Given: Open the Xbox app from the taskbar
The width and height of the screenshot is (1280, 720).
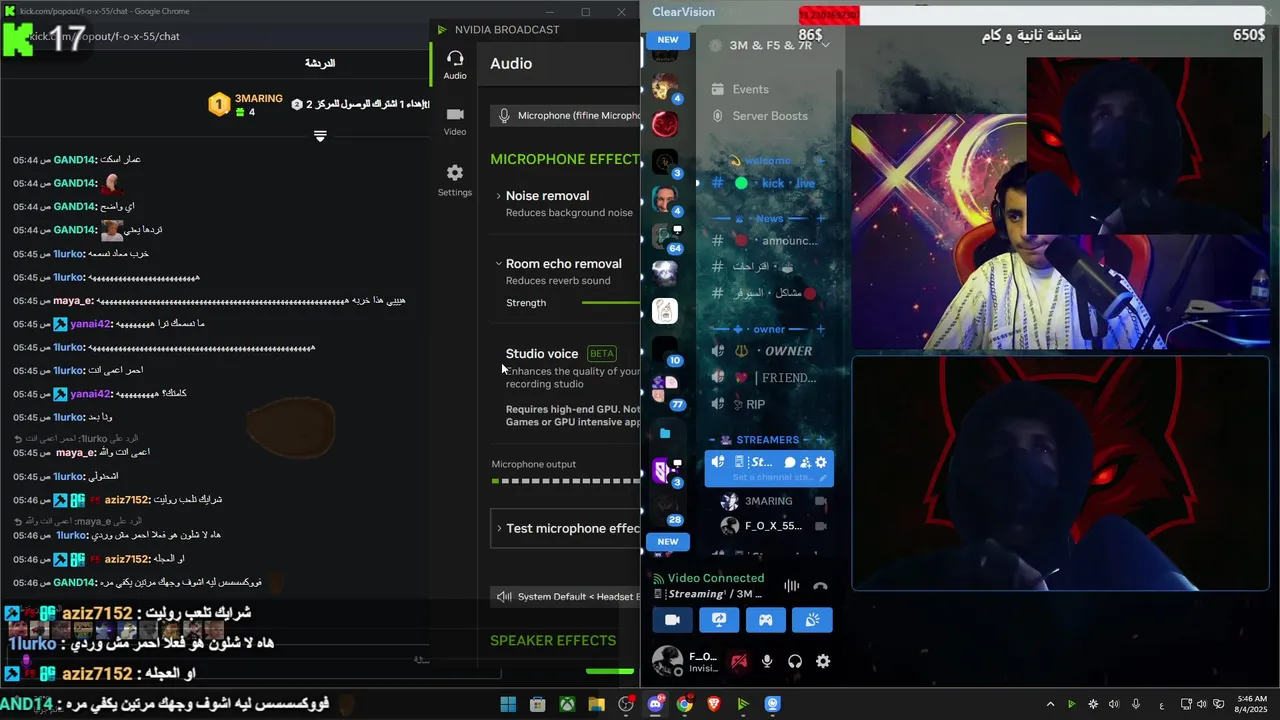Looking at the screenshot, I should pyautogui.click(x=567, y=704).
